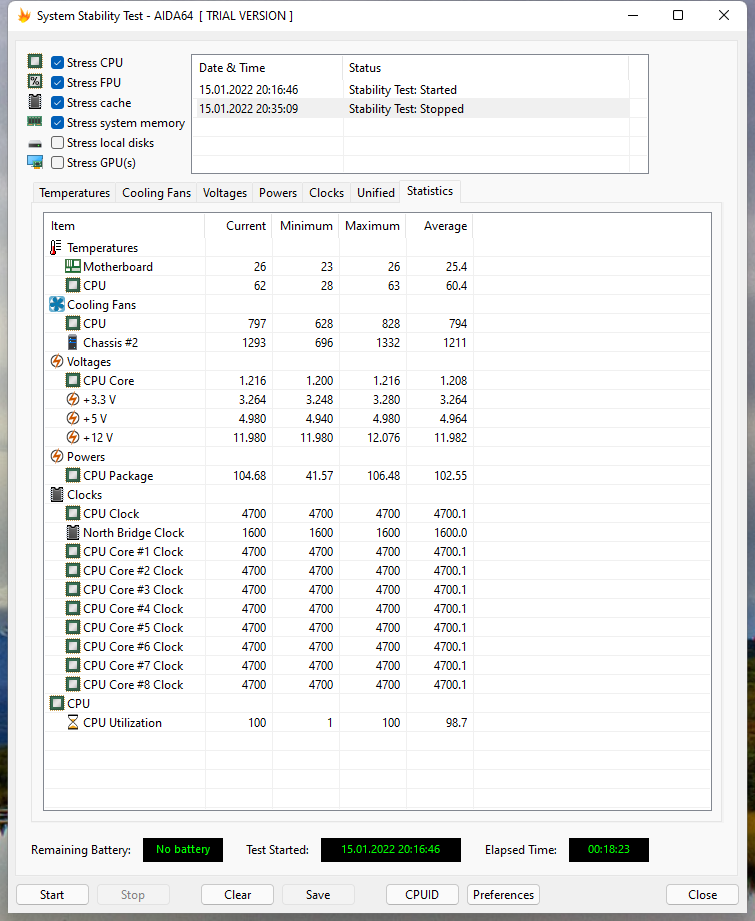This screenshot has width=755, height=921.
Task: Click the CPU Clock chip icon
Action: (x=73, y=513)
